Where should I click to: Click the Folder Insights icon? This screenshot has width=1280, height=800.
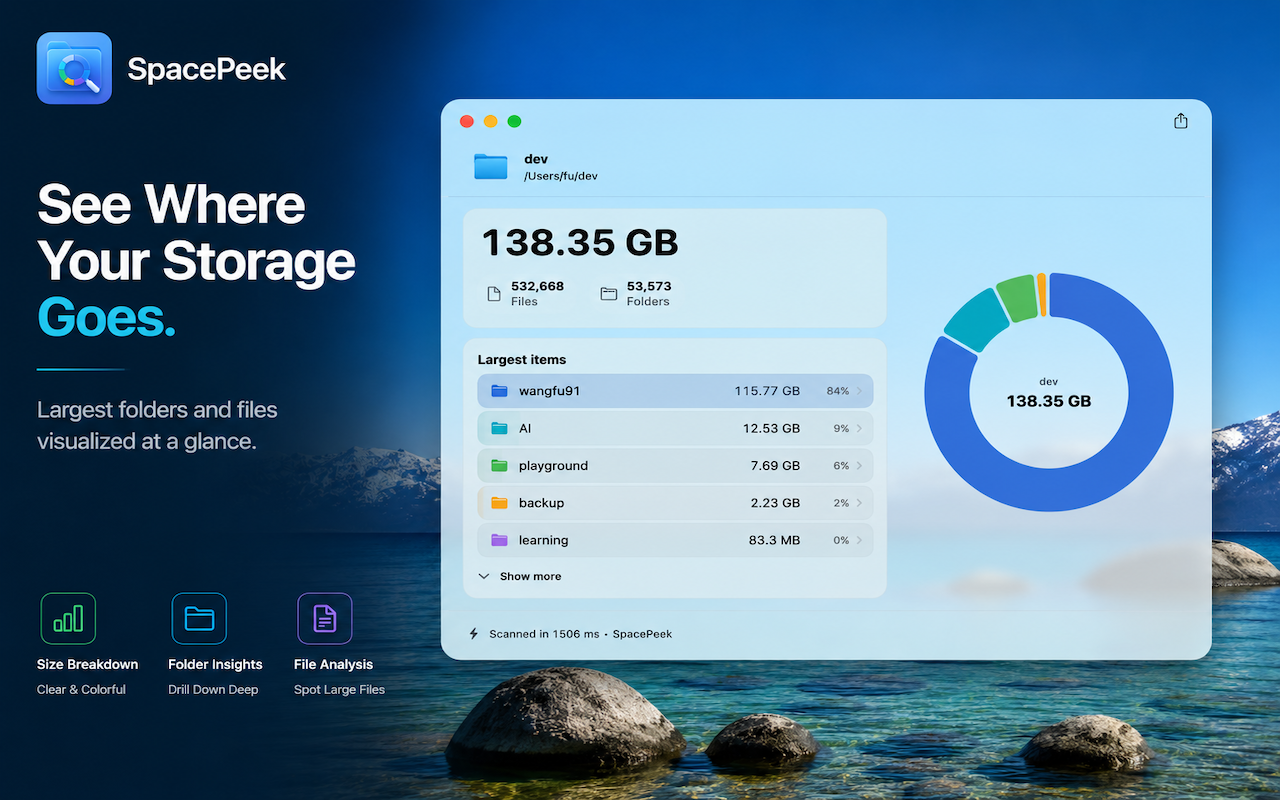tap(199, 618)
